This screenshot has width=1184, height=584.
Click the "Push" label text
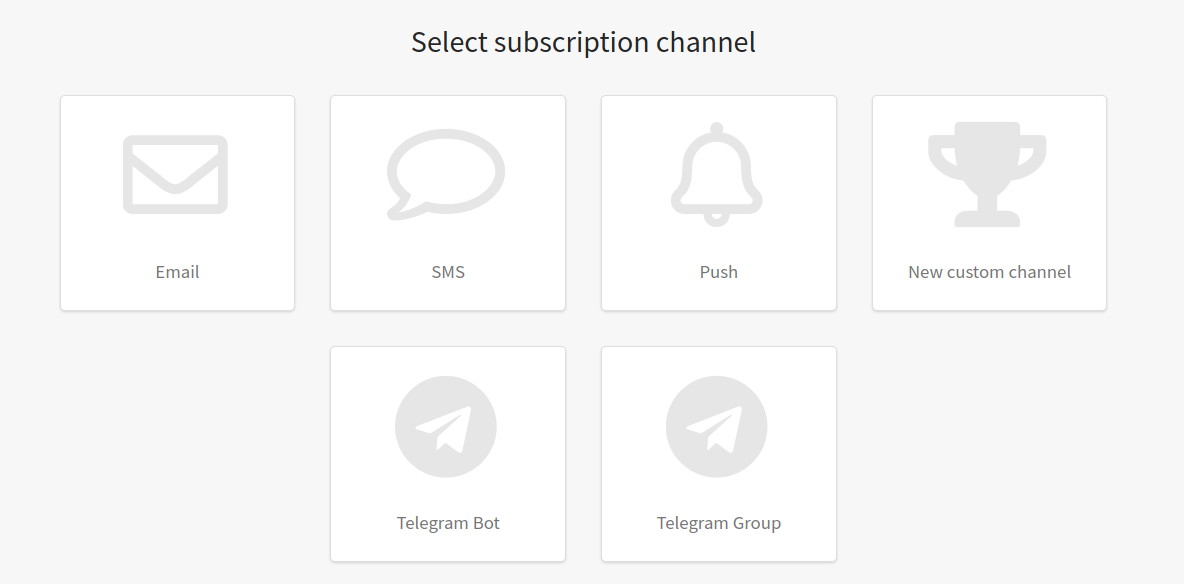point(719,272)
